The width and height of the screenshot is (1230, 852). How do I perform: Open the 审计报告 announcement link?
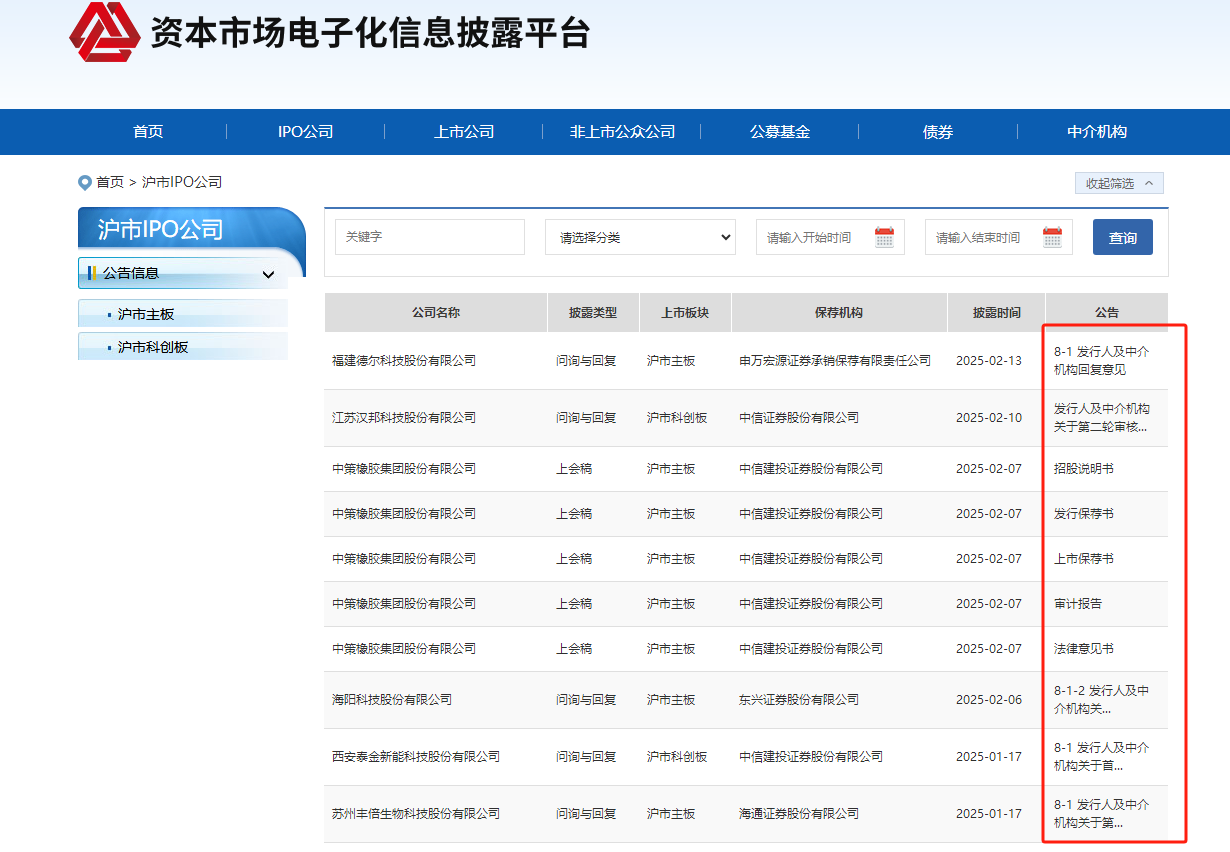coord(1078,604)
